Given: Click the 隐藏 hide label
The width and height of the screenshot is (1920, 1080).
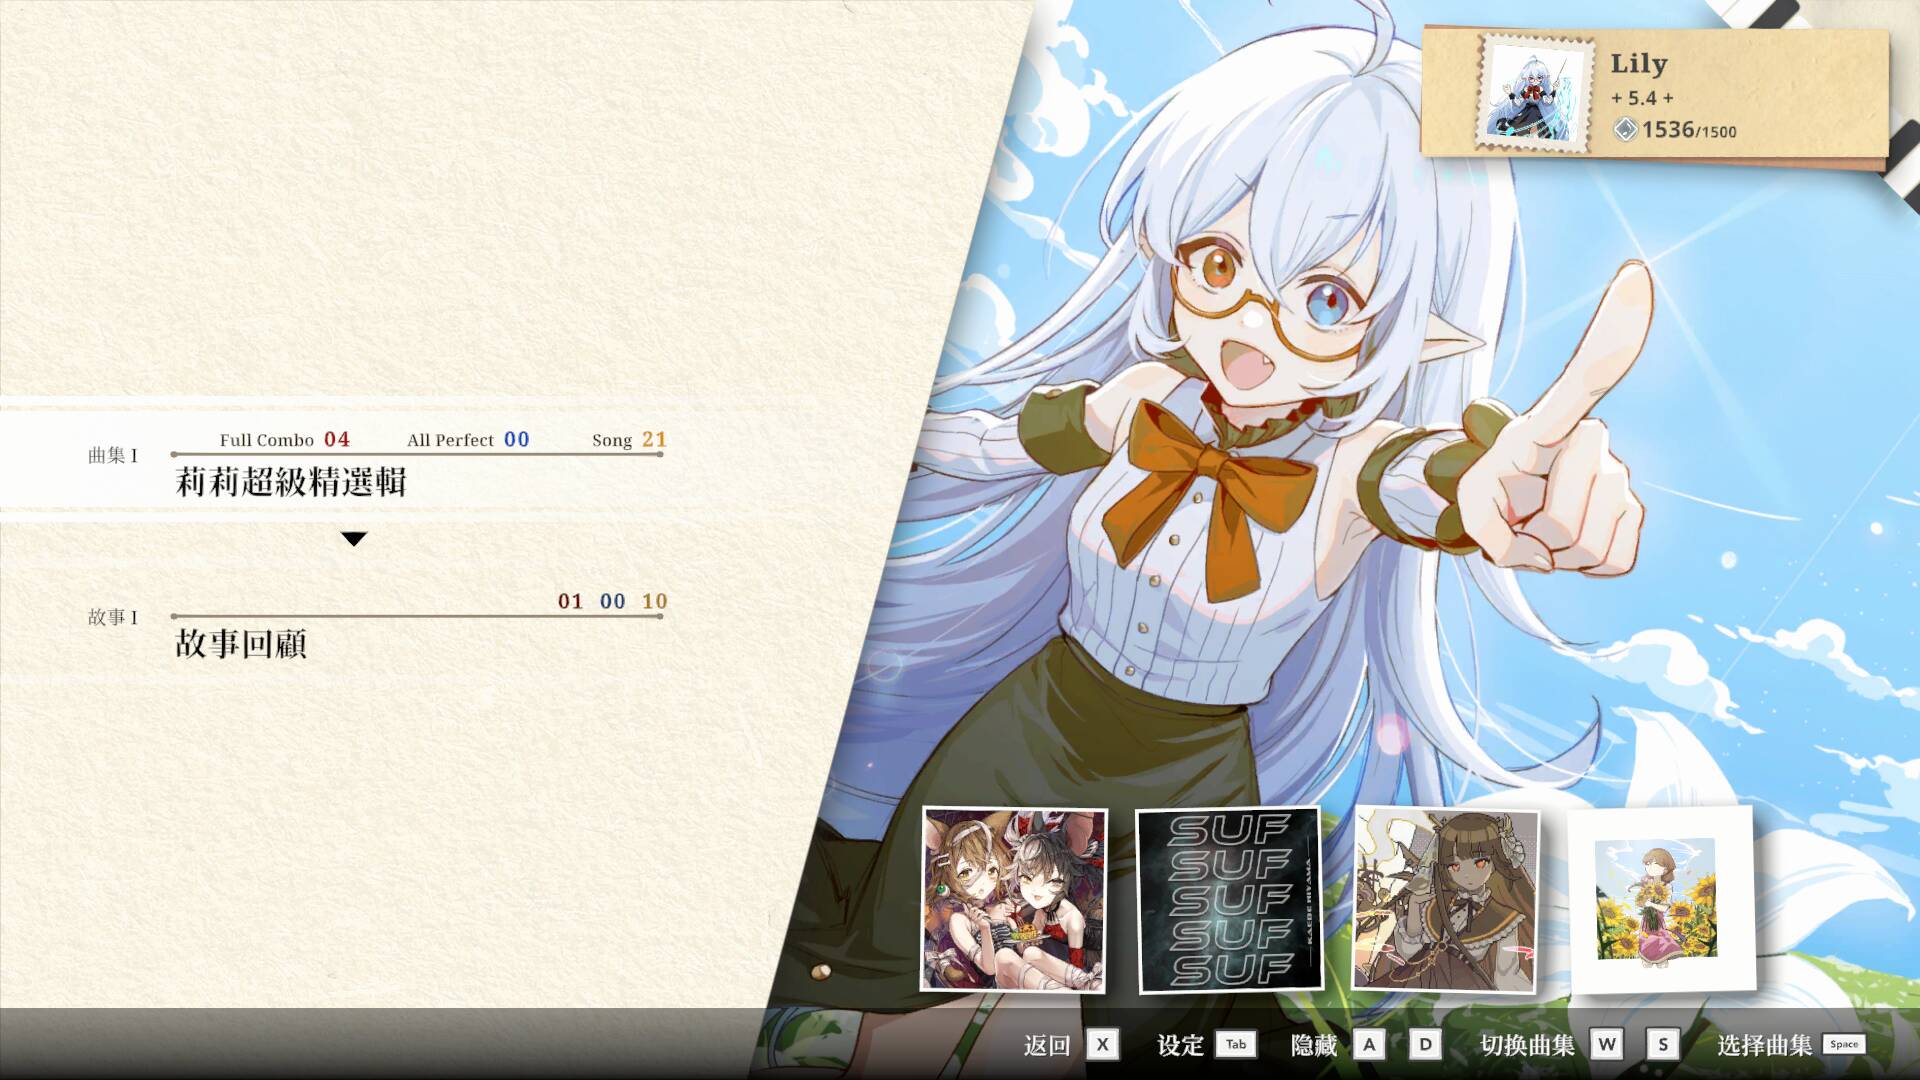Looking at the screenshot, I should click(x=1314, y=1045).
